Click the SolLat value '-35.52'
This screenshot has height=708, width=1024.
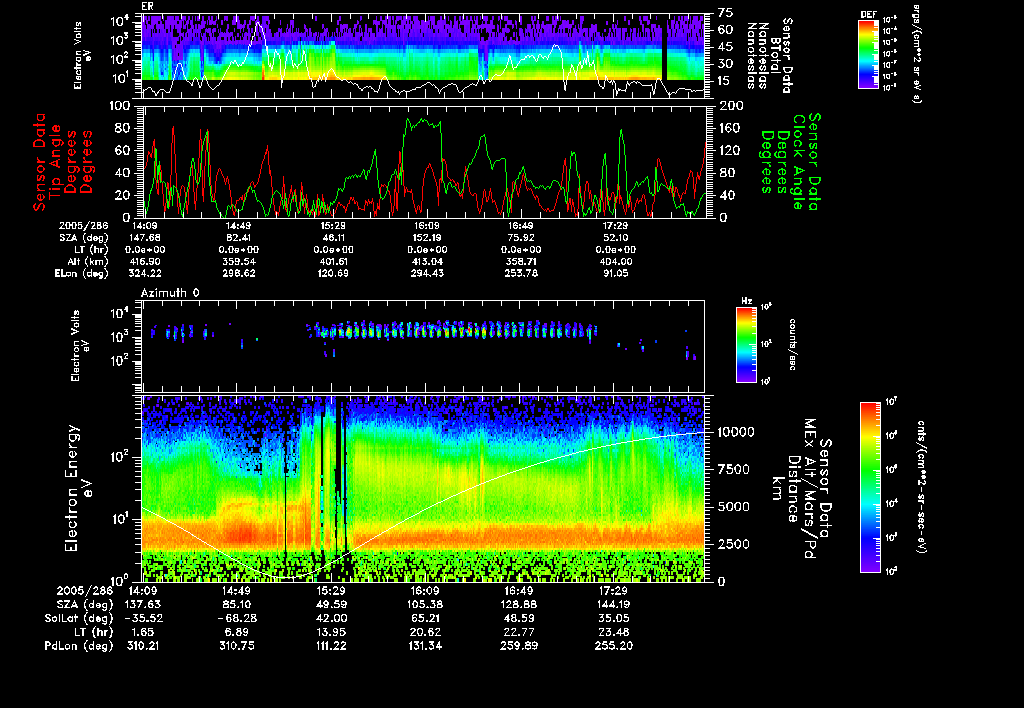[142, 619]
